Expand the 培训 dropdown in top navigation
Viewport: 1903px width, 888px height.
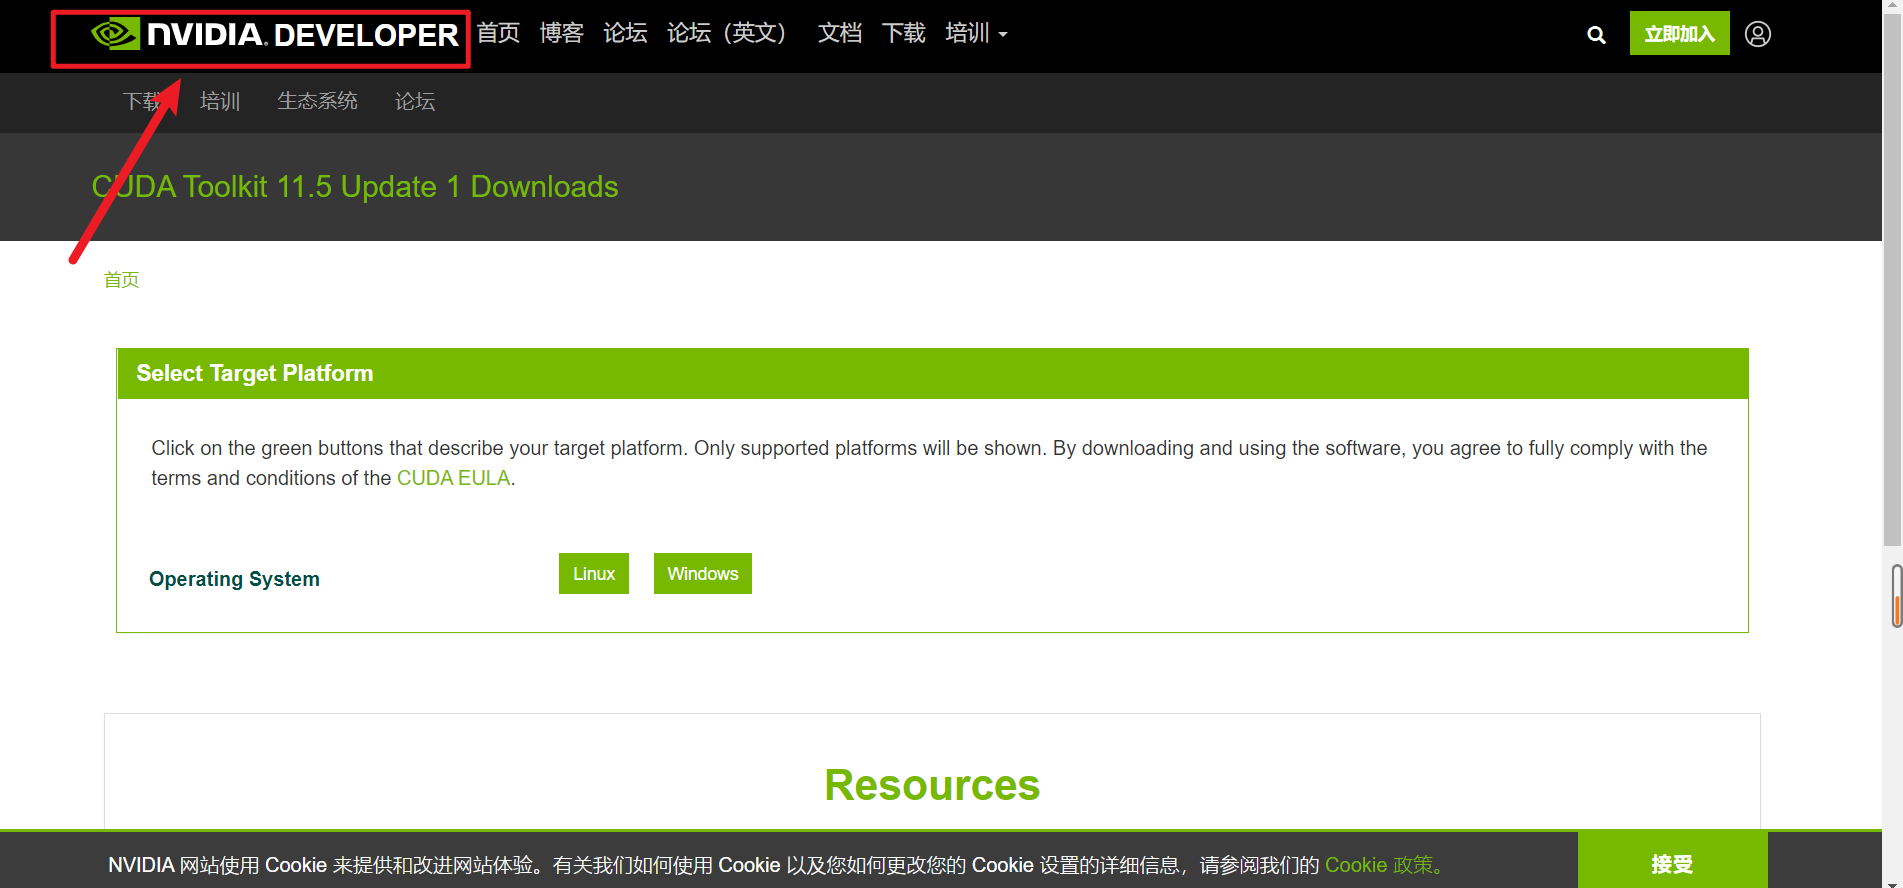976,33
